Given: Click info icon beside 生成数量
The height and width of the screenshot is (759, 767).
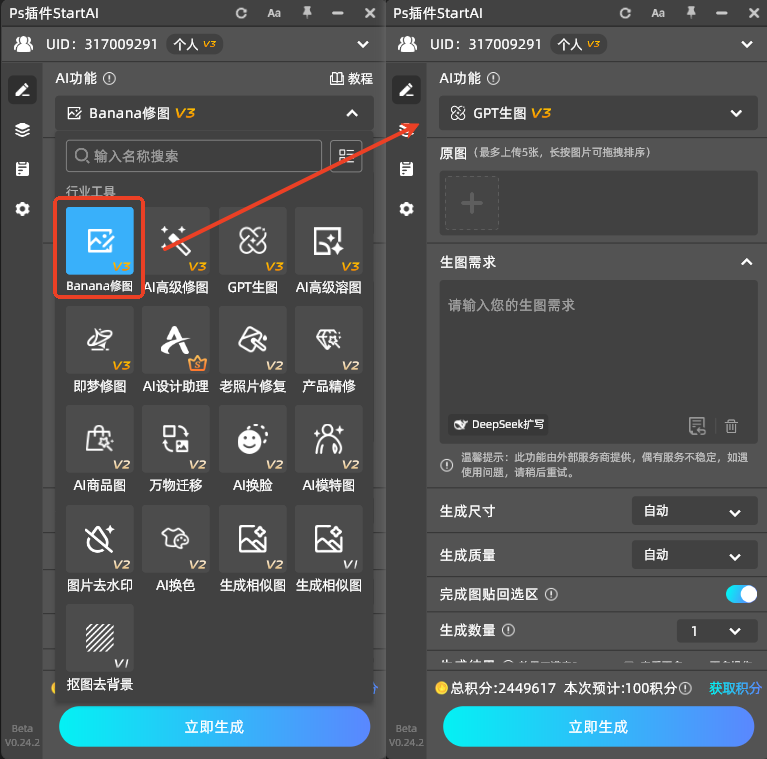Looking at the screenshot, I should (508, 630).
